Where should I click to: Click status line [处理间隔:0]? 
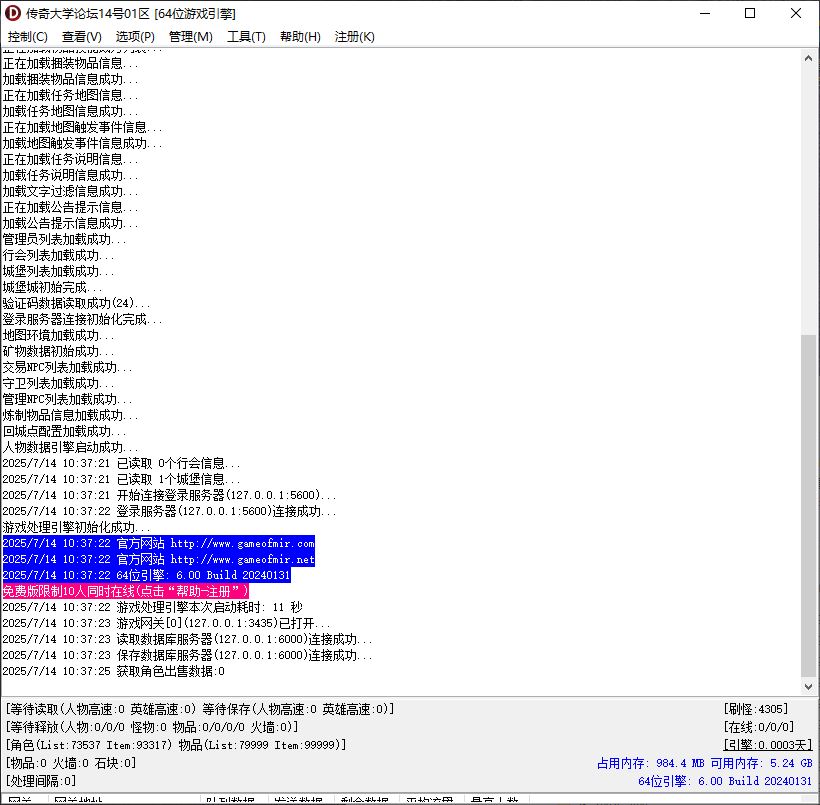(41, 780)
